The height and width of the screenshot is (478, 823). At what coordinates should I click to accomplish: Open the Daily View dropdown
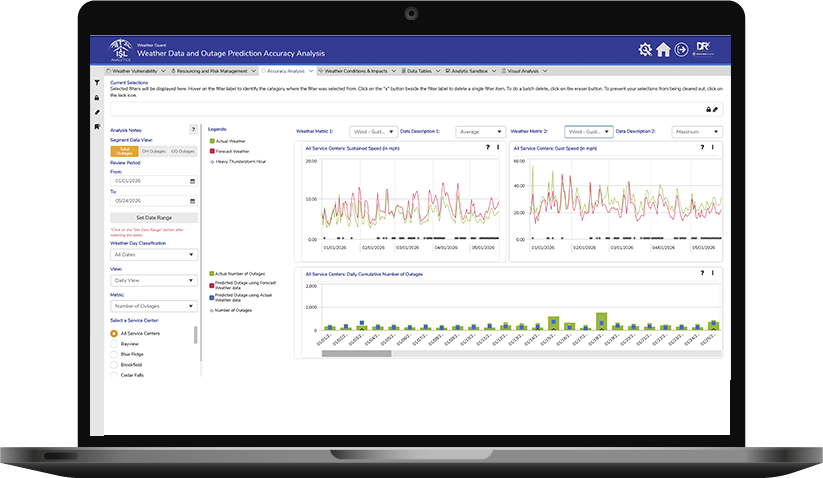154,280
